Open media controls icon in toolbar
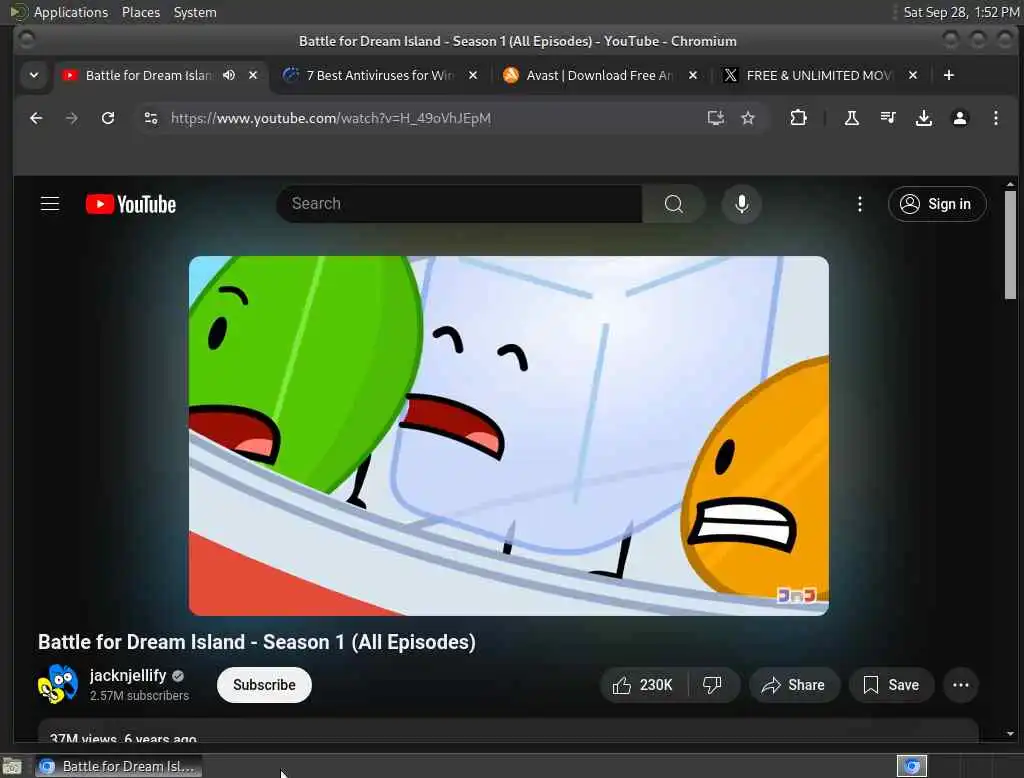Image resolution: width=1024 pixels, height=778 pixels. [888, 118]
